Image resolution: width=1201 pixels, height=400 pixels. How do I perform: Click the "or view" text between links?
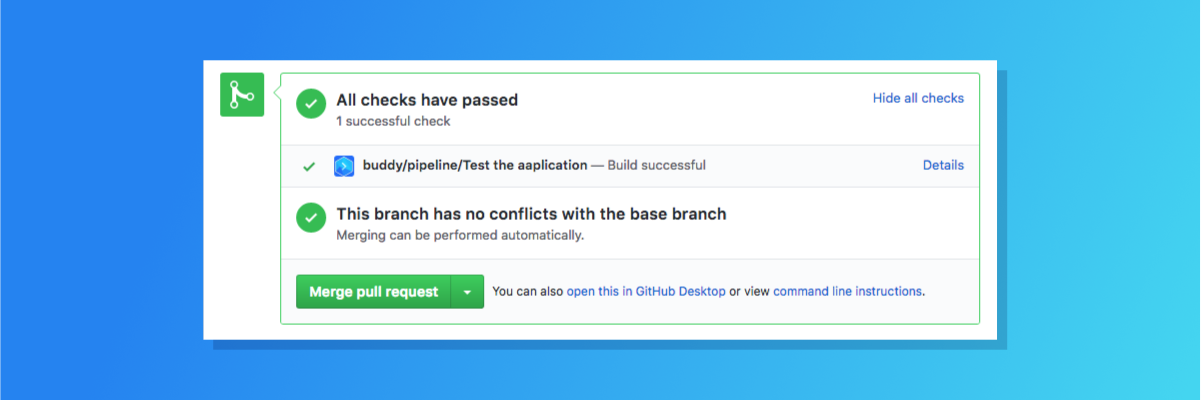749,292
